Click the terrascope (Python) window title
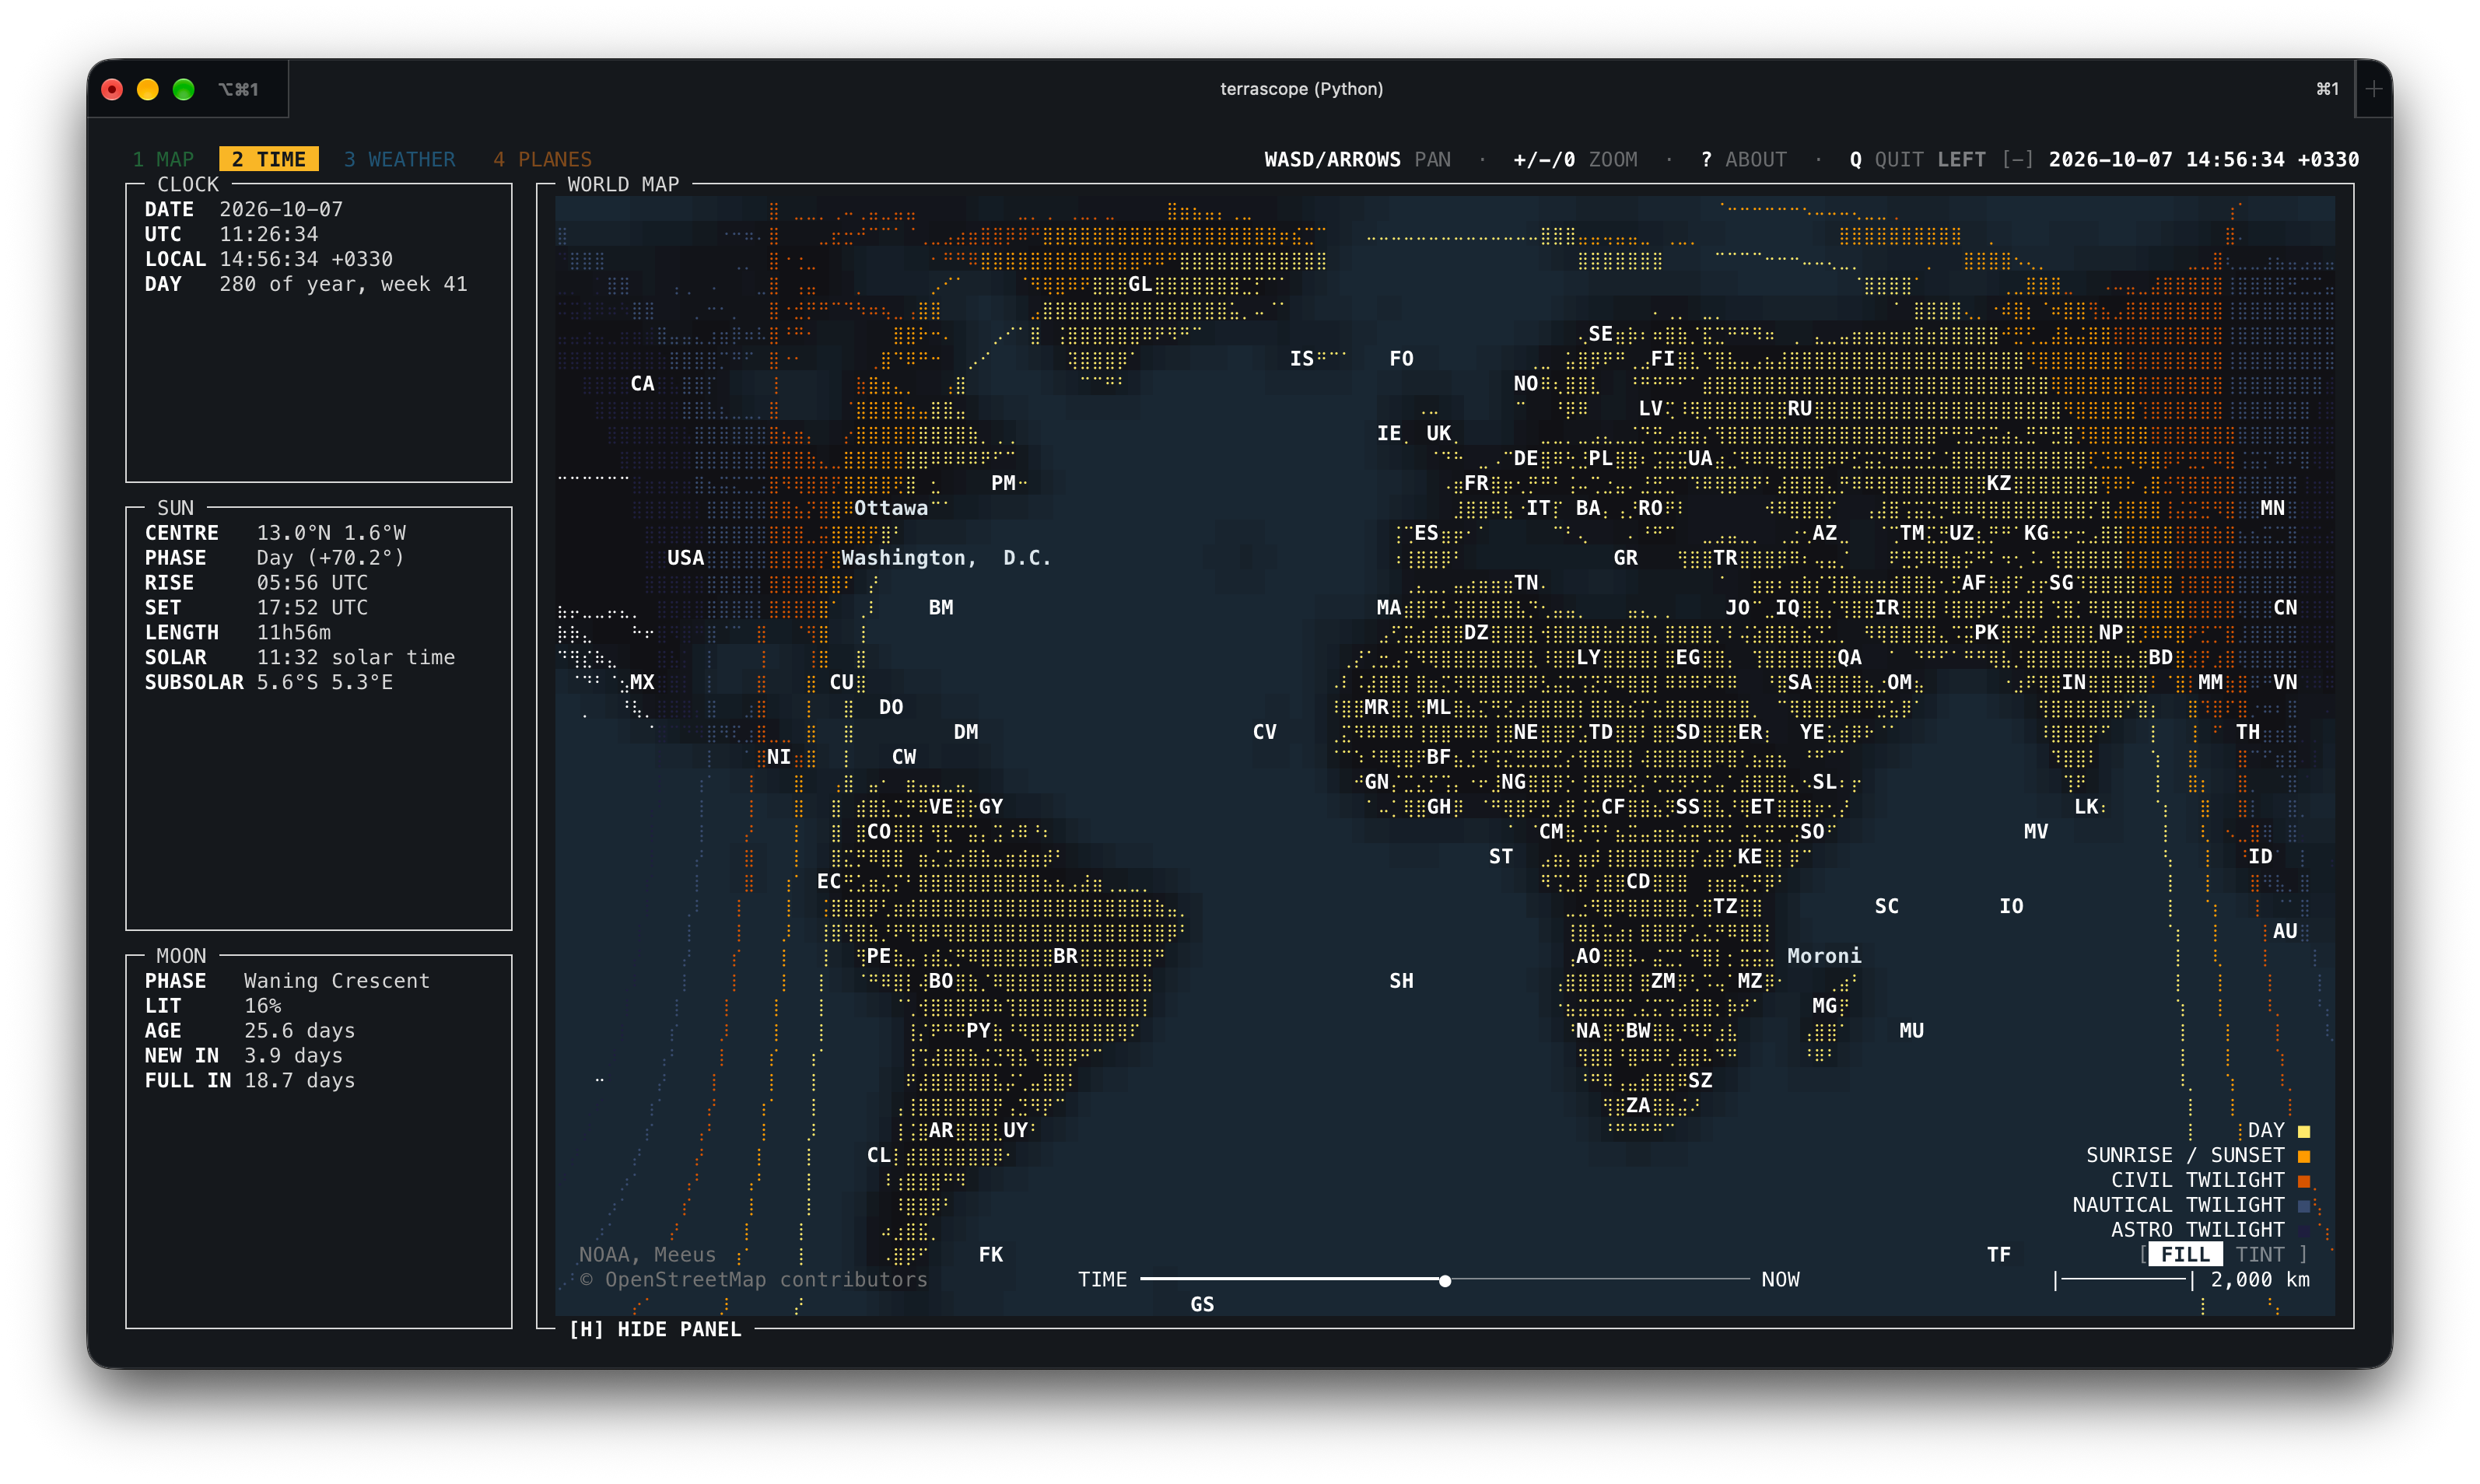The image size is (2480, 1484). [1301, 89]
